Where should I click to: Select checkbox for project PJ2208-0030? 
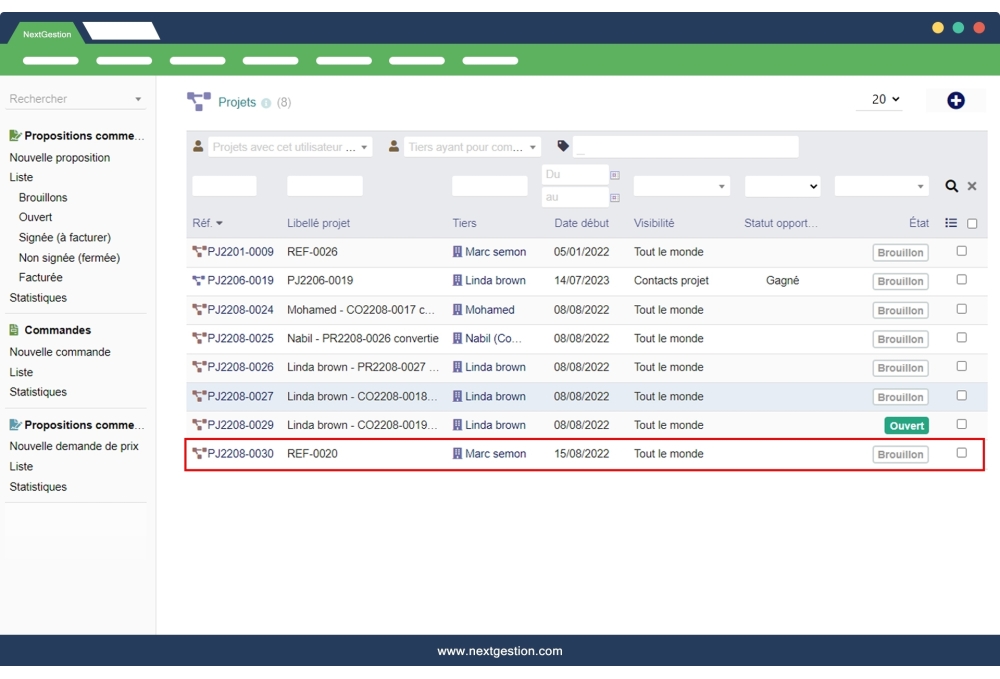(x=962, y=453)
